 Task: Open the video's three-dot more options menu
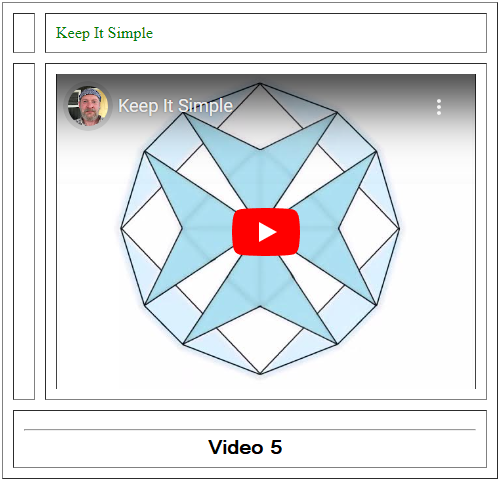tap(439, 107)
